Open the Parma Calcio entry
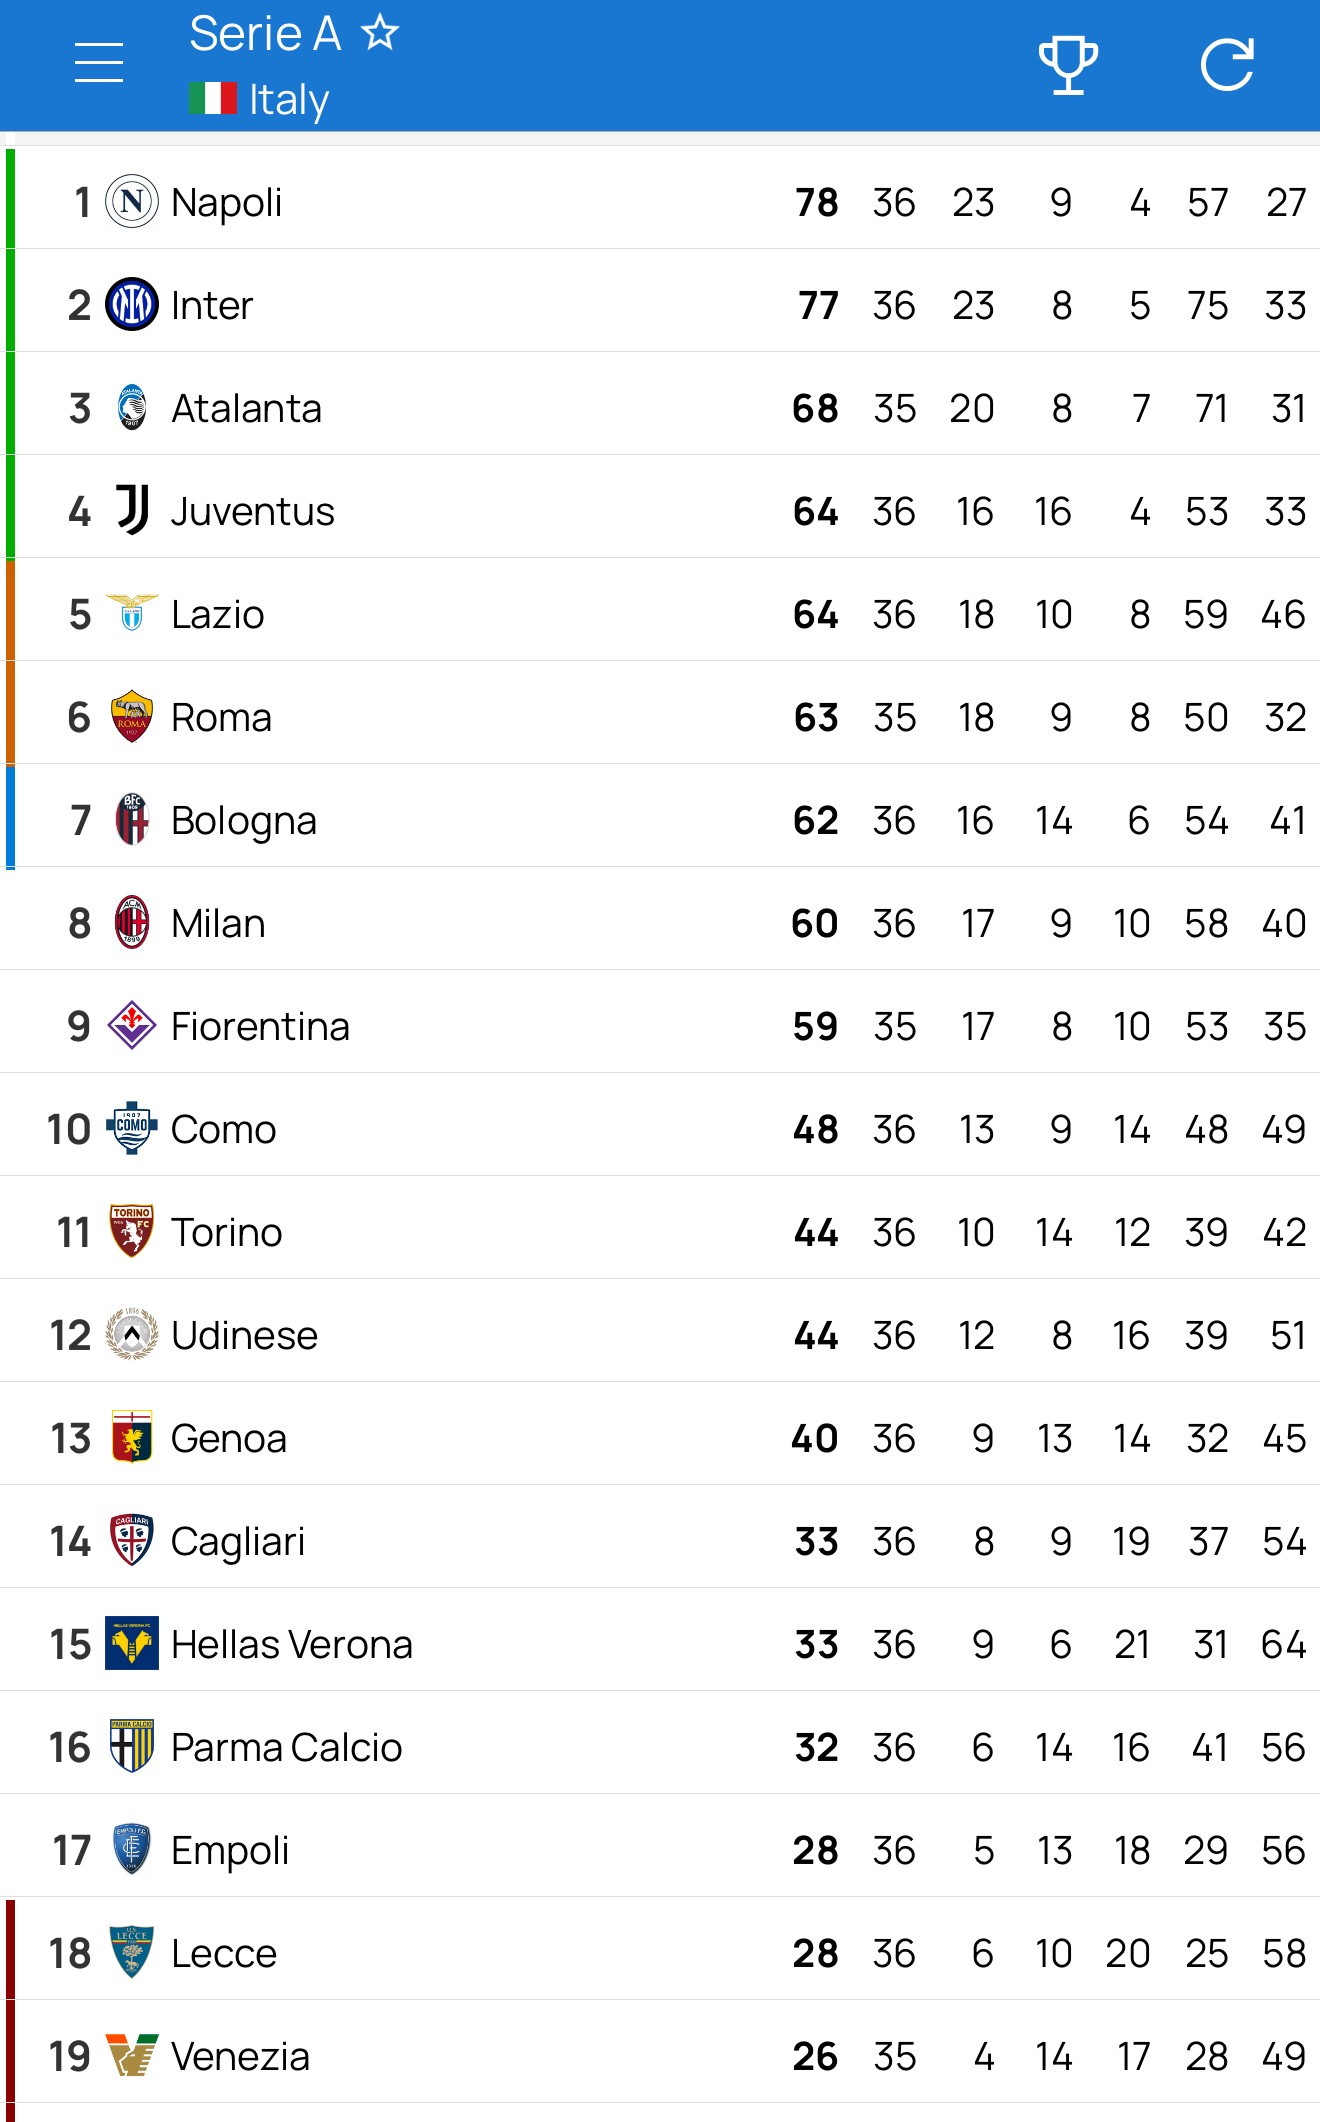The height and width of the screenshot is (2122, 1320). tap(286, 1747)
